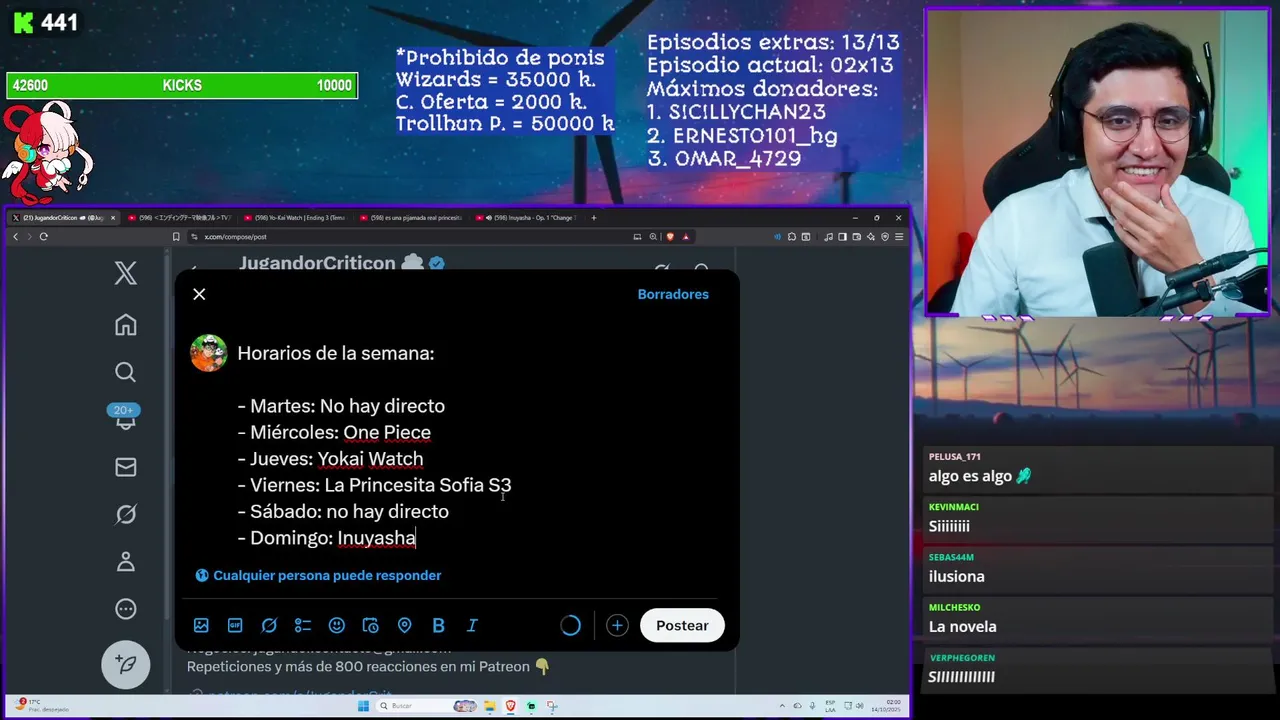The height and width of the screenshot is (720, 1280).
Task: Add another post to the thread
Action: pyautogui.click(x=617, y=625)
